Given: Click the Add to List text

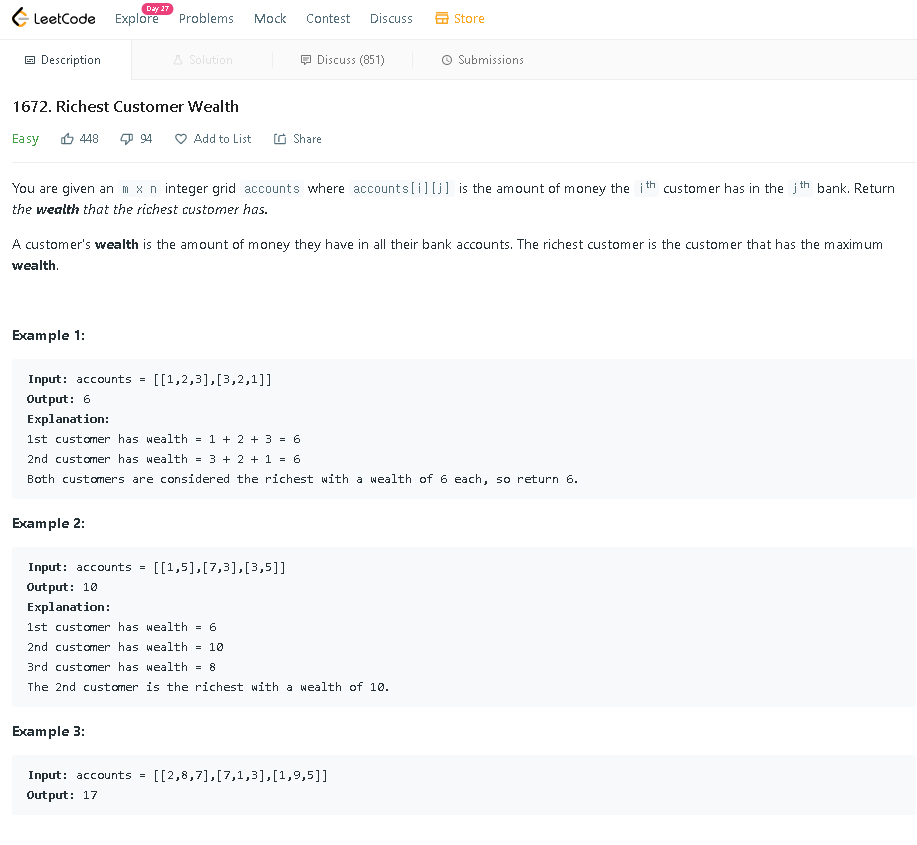Looking at the screenshot, I should (x=222, y=139).
